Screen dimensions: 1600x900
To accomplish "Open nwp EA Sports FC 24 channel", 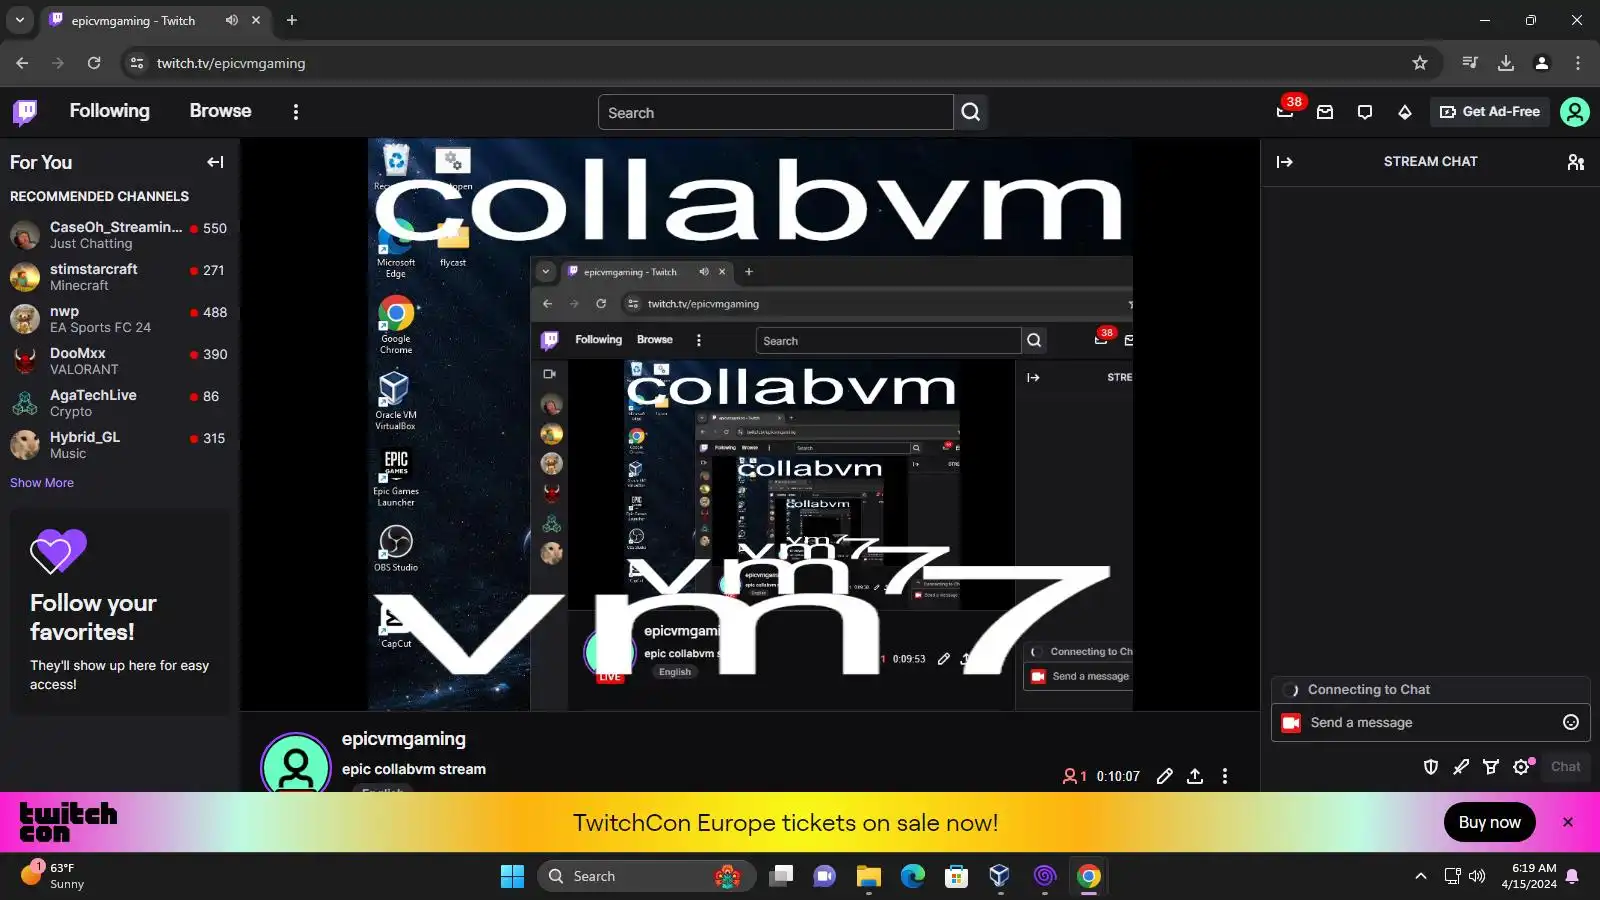I will [119, 319].
